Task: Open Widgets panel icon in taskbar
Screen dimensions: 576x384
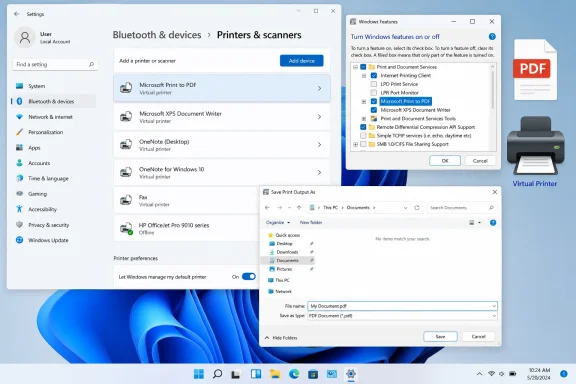Action: [256, 374]
